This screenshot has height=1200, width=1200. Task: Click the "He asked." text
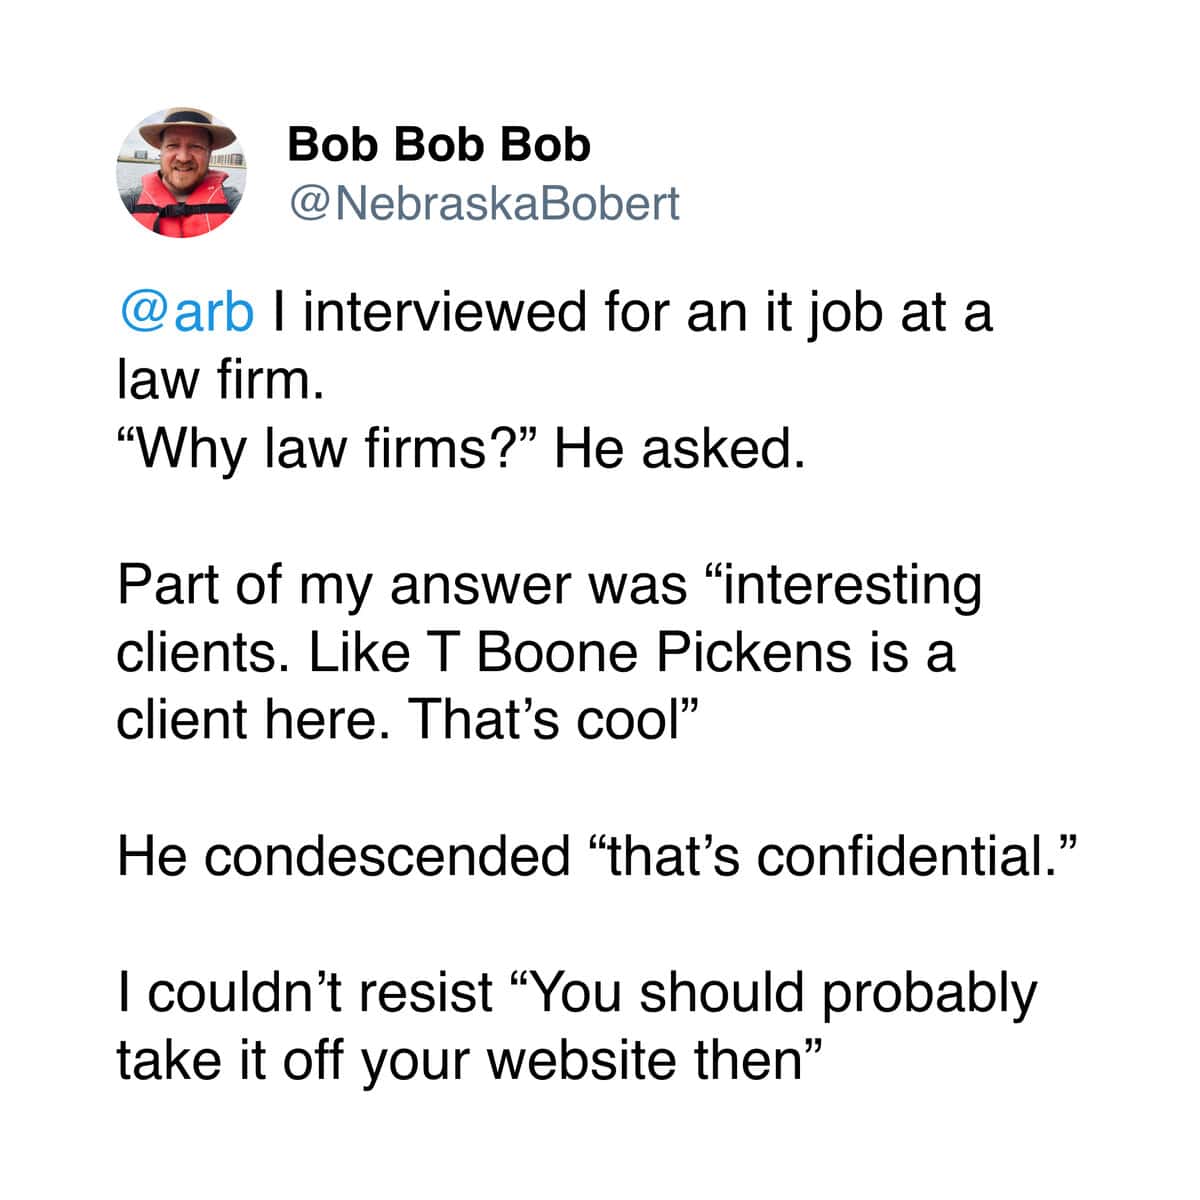[x=679, y=449]
